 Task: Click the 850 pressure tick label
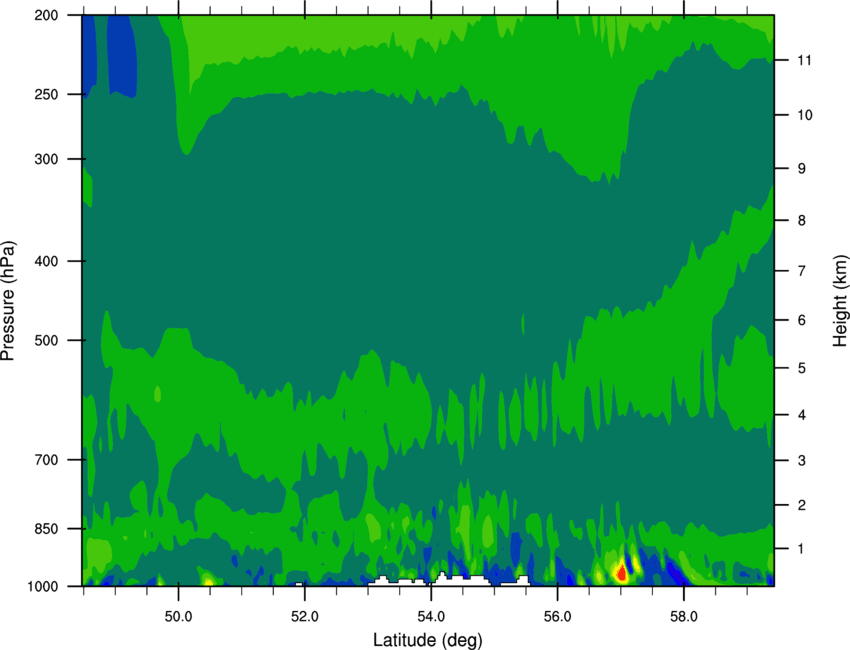pos(46,528)
